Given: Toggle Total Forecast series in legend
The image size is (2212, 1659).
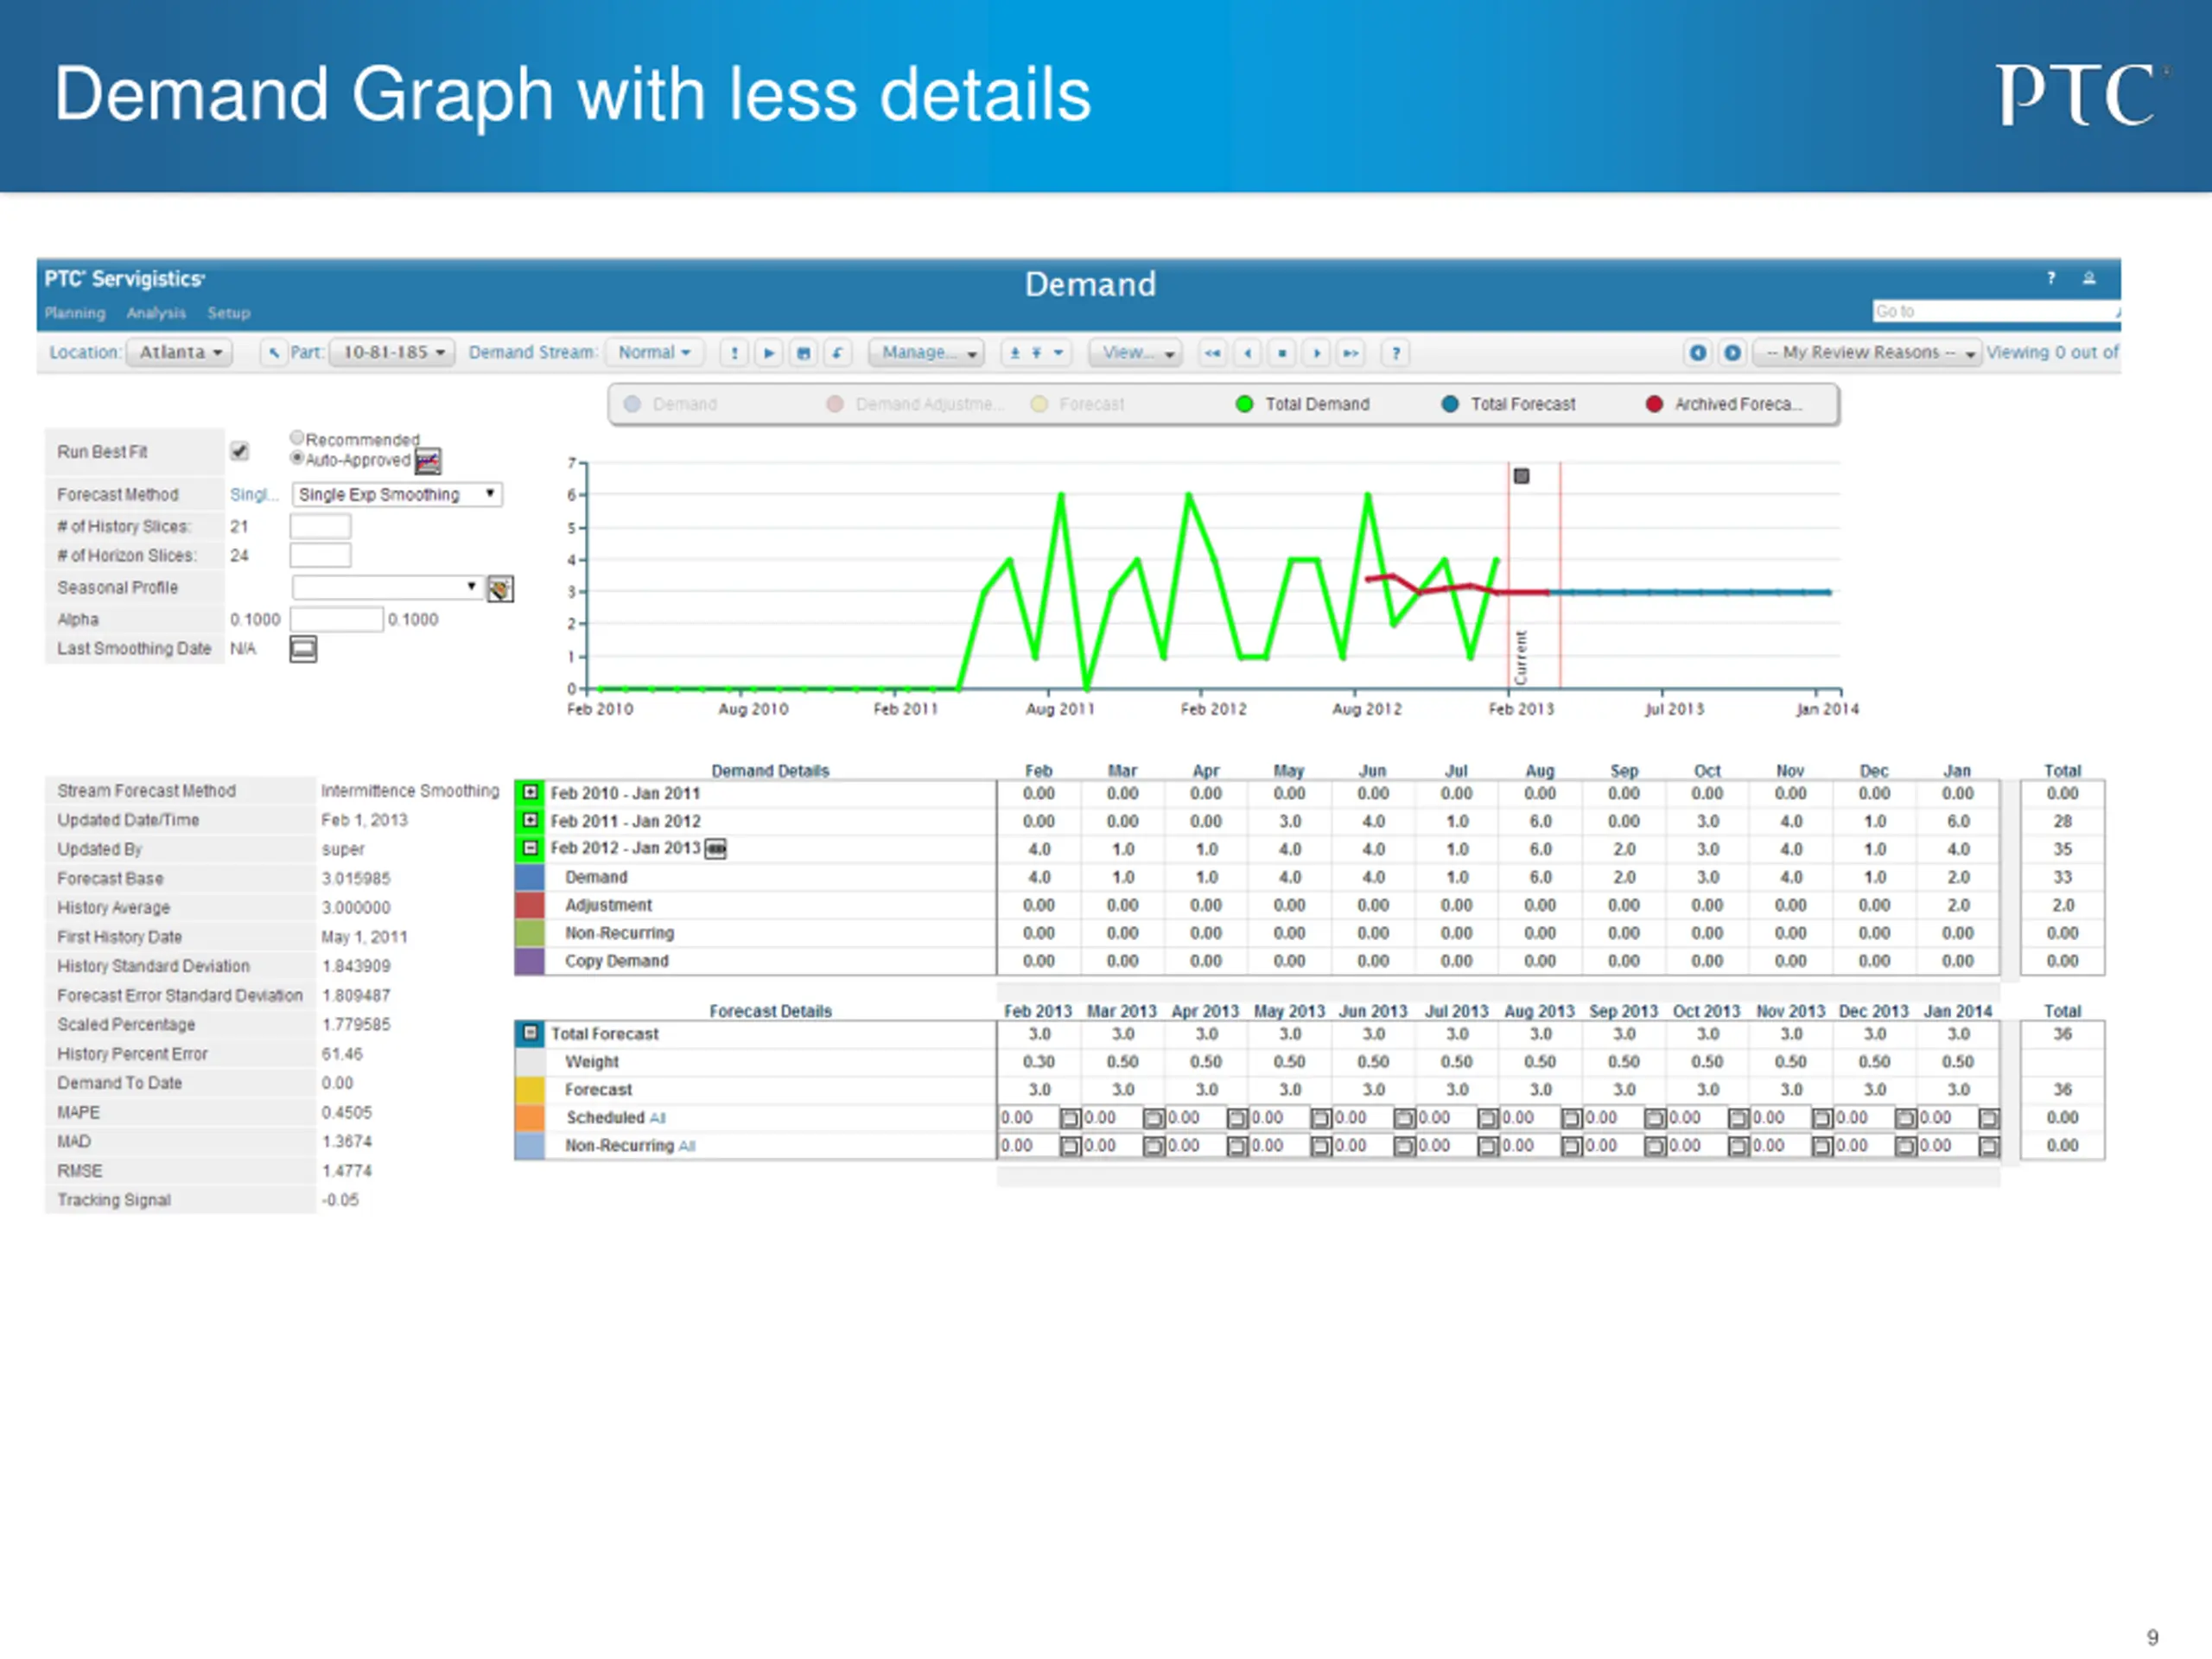Looking at the screenshot, I should click(1509, 404).
